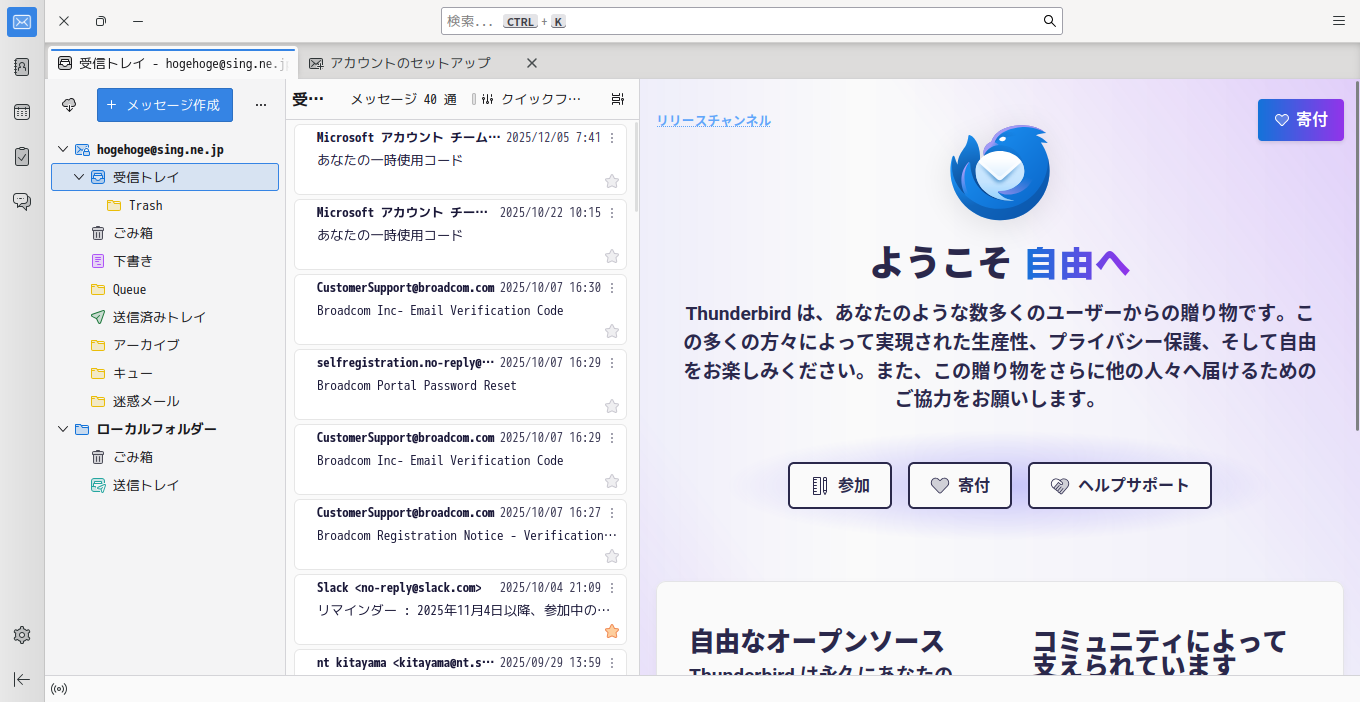The height and width of the screenshot is (702, 1360).
Task: Click the global 検索 search field
Action: pos(751,21)
